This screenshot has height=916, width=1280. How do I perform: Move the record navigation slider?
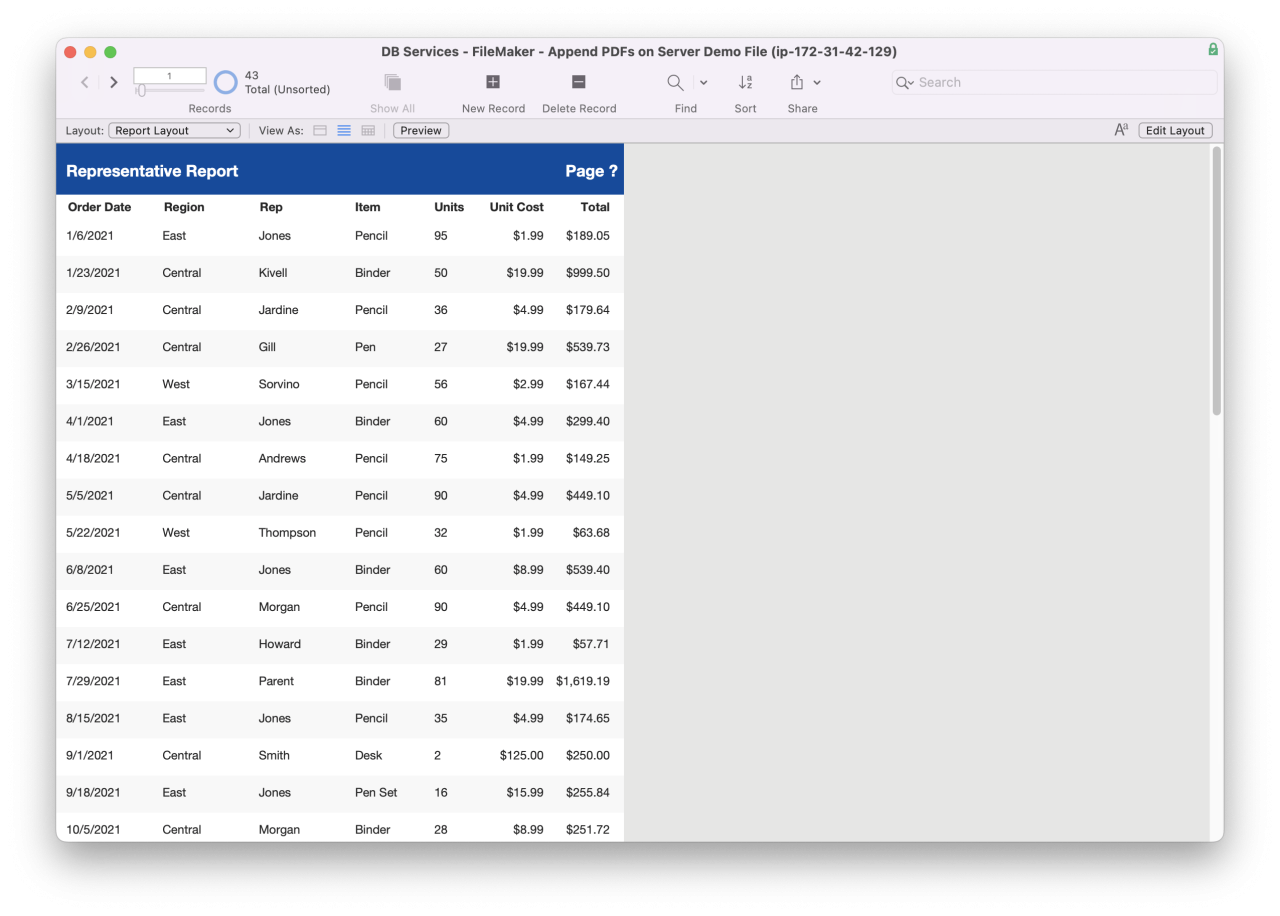[141, 91]
